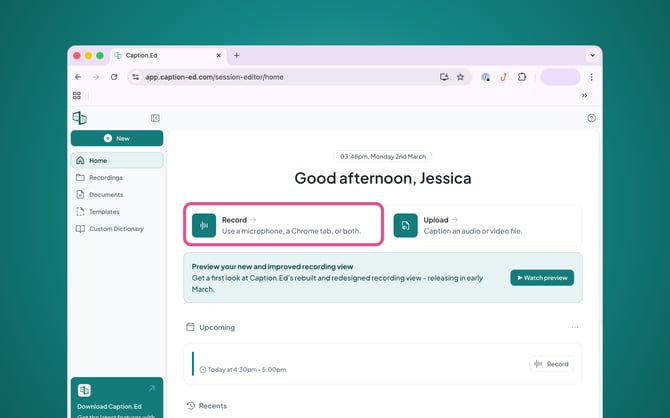The width and height of the screenshot is (670, 418).
Task: Click the Caption.Ed logo icon
Action: point(79,118)
